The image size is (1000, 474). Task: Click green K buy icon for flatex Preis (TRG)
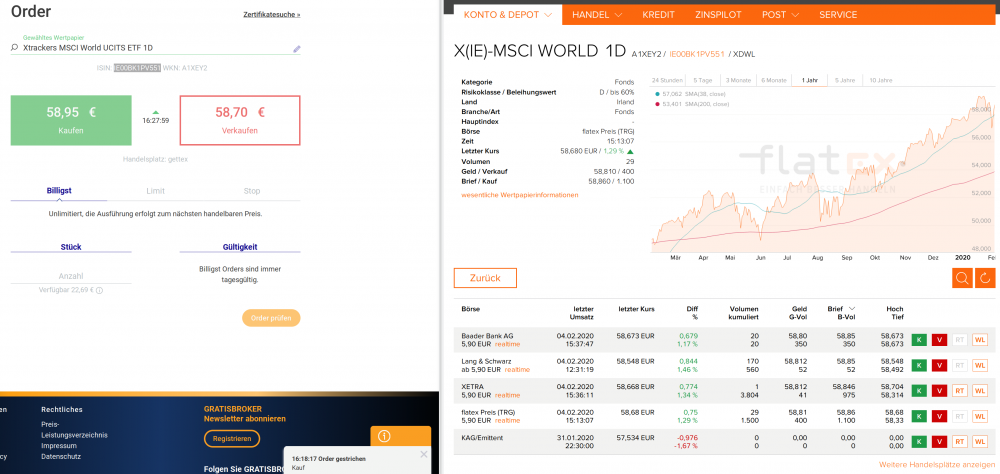(919, 417)
